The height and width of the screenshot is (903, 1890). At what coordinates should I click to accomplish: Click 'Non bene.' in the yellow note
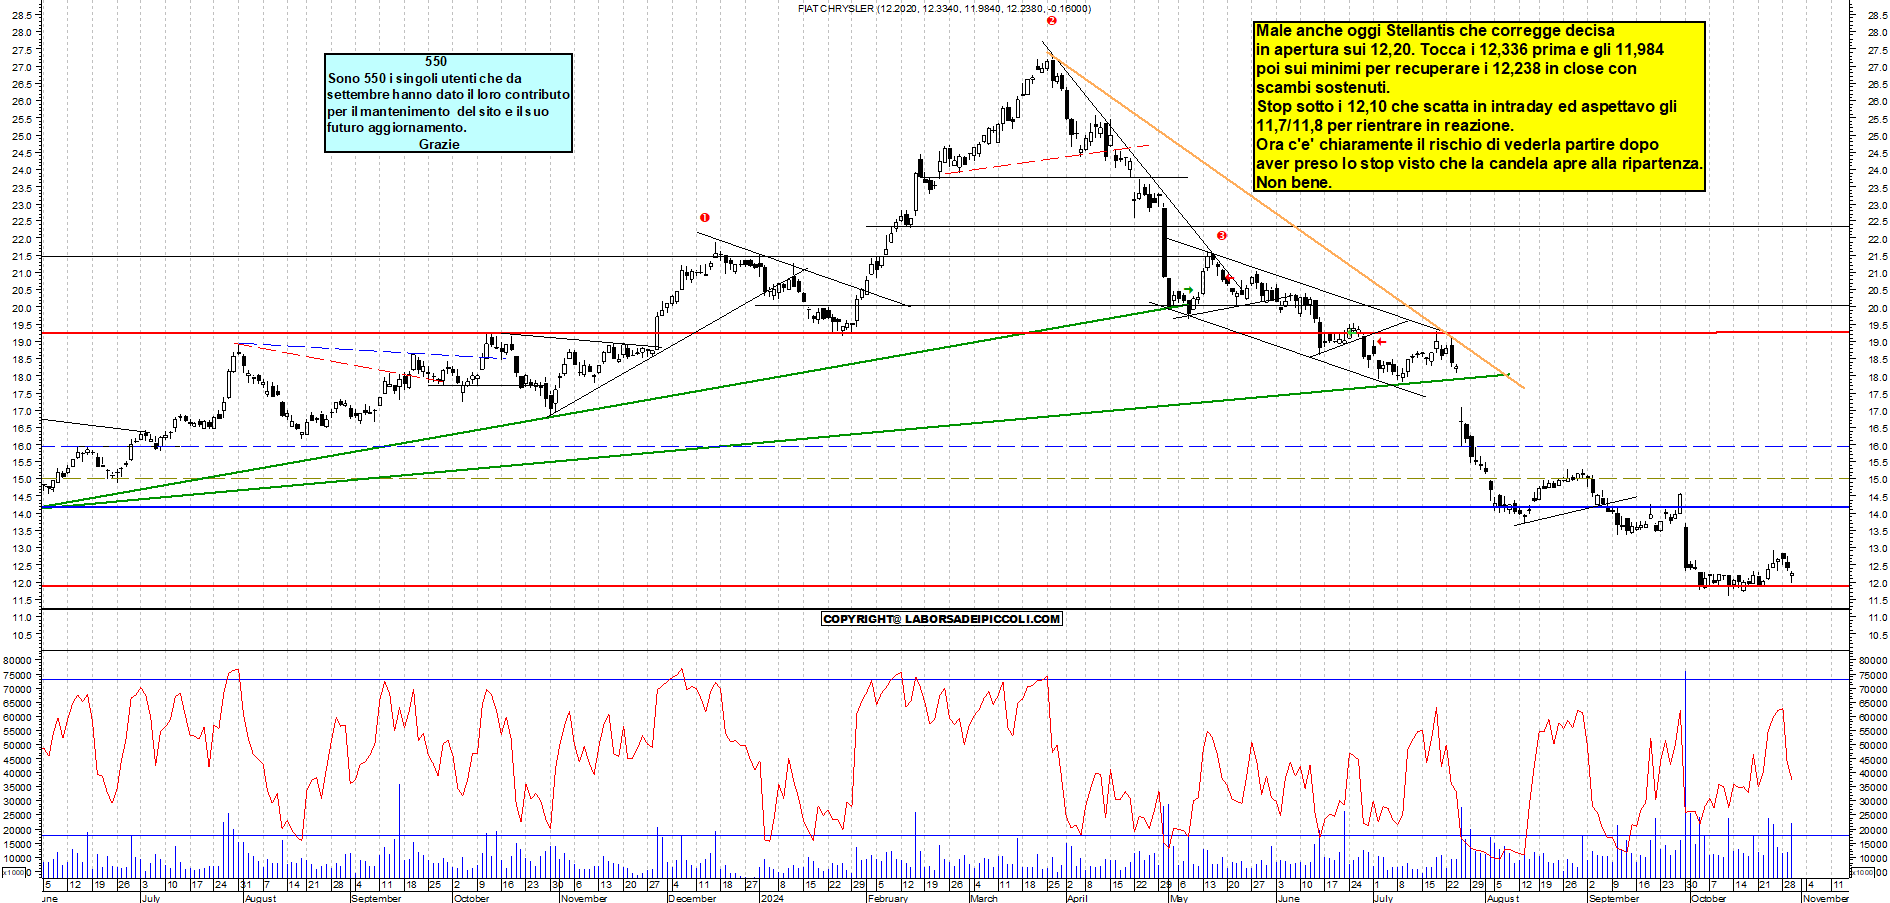(x=1294, y=182)
